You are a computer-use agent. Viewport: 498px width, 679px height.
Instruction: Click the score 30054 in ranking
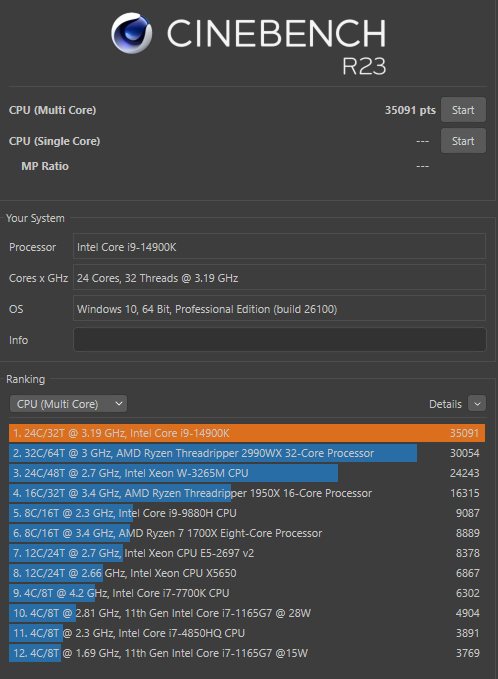464,453
